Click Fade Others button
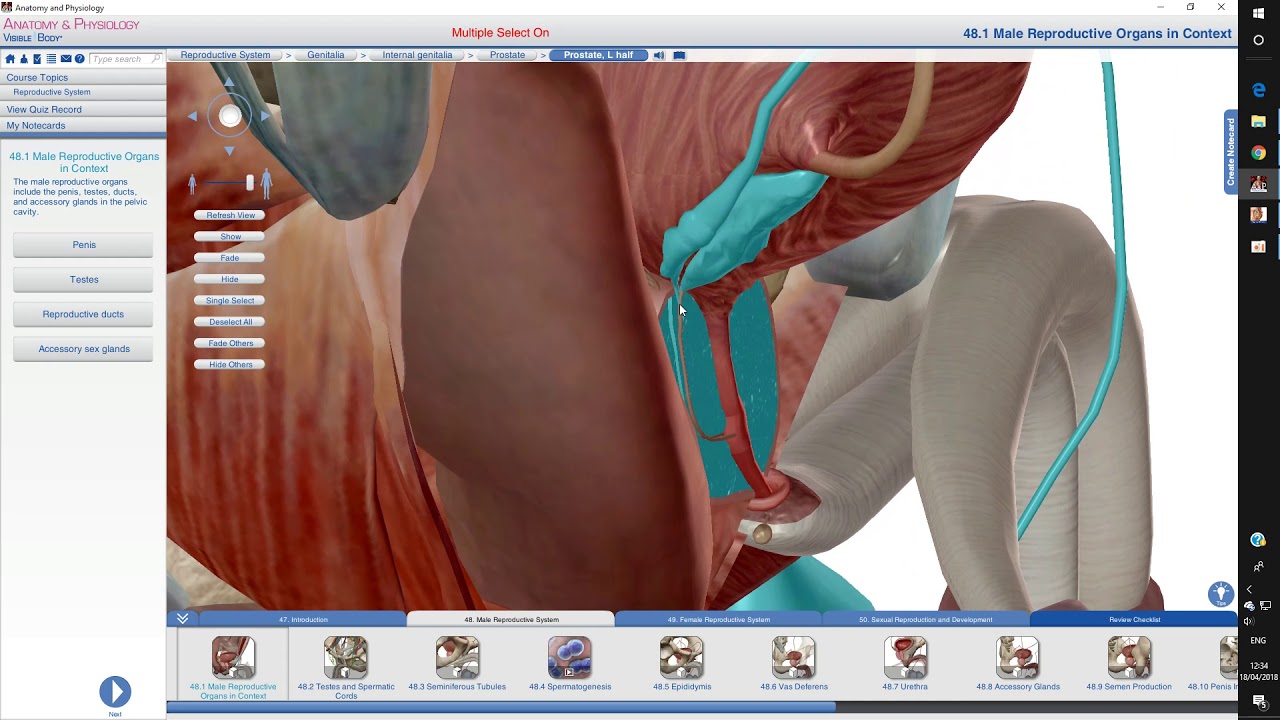1280x720 pixels. pos(230,343)
